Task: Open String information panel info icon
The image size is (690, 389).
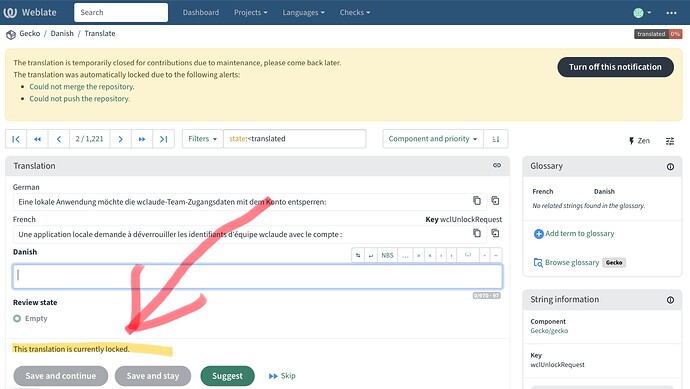Action: pyautogui.click(x=670, y=300)
